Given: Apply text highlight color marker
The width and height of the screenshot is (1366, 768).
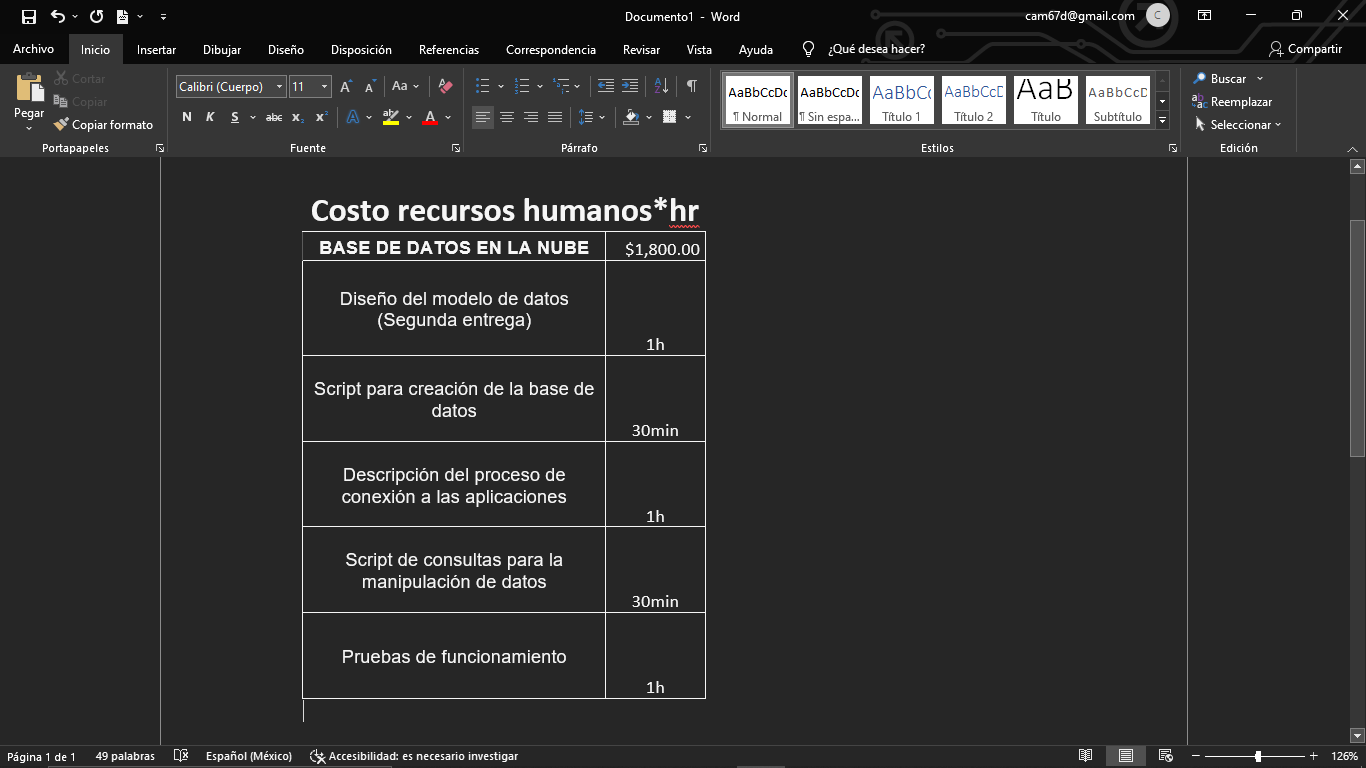Looking at the screenshot, I should point(390,117).
